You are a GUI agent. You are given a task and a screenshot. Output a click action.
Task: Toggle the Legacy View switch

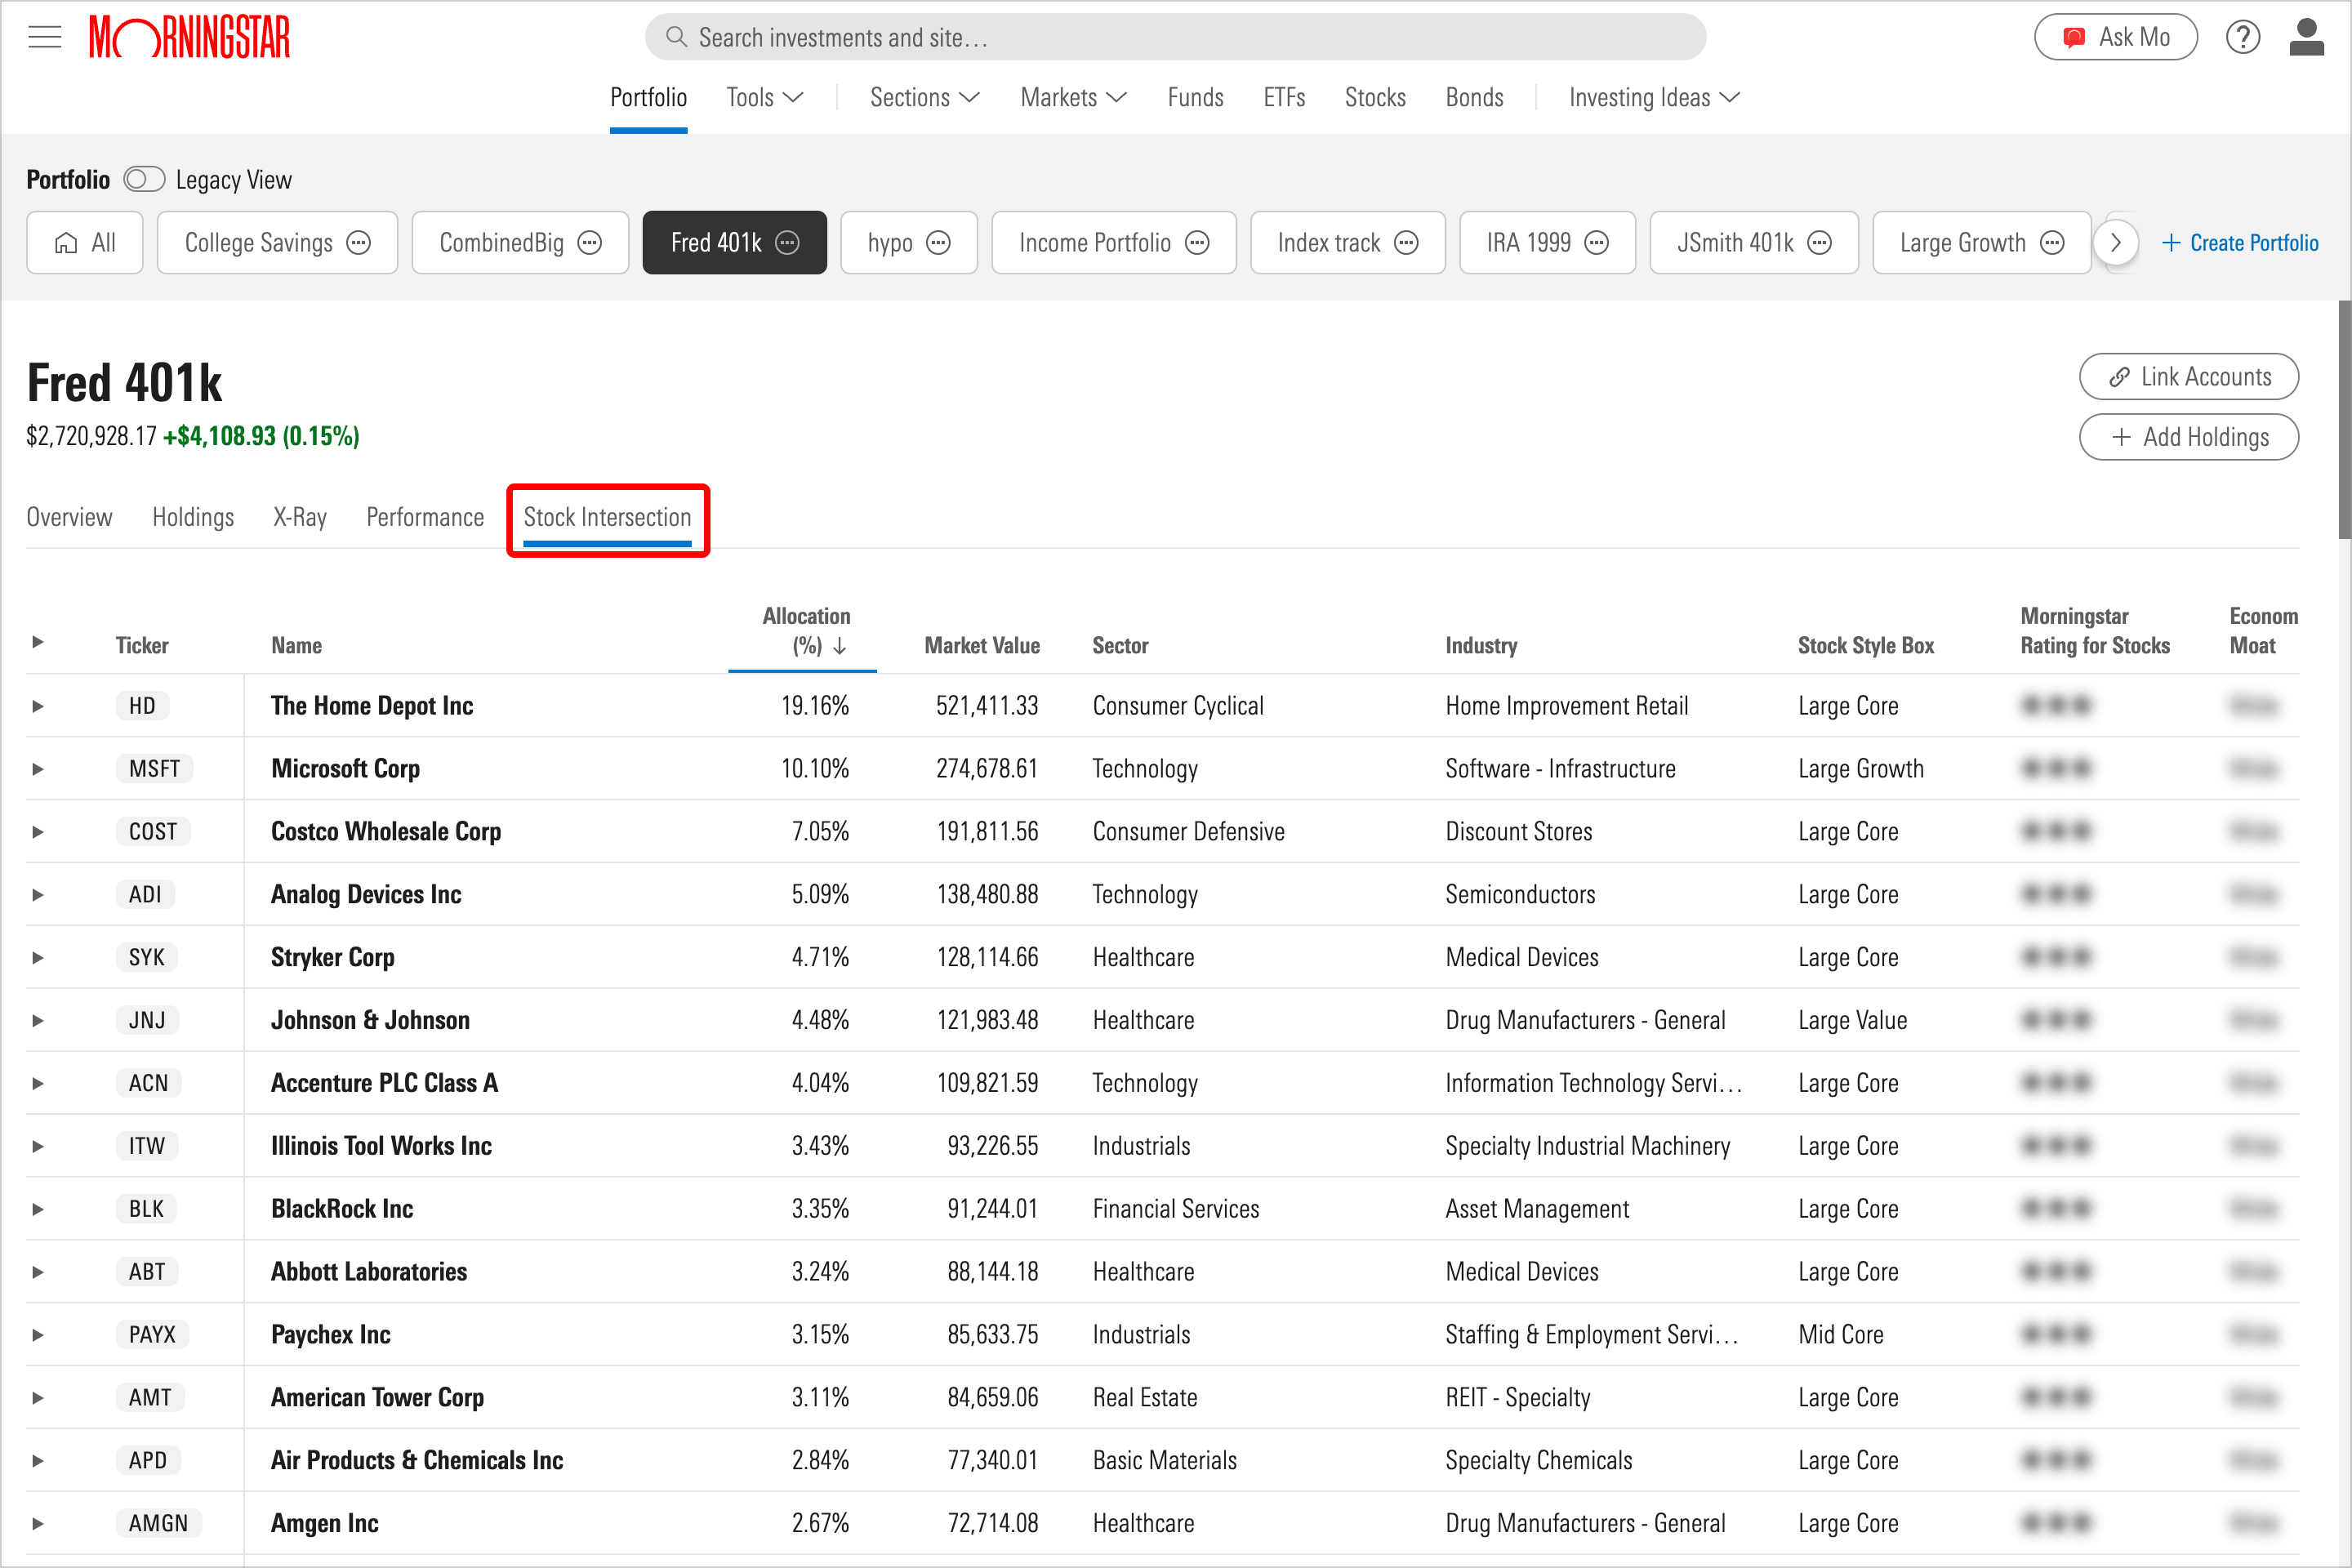click(x=144, y=180)
